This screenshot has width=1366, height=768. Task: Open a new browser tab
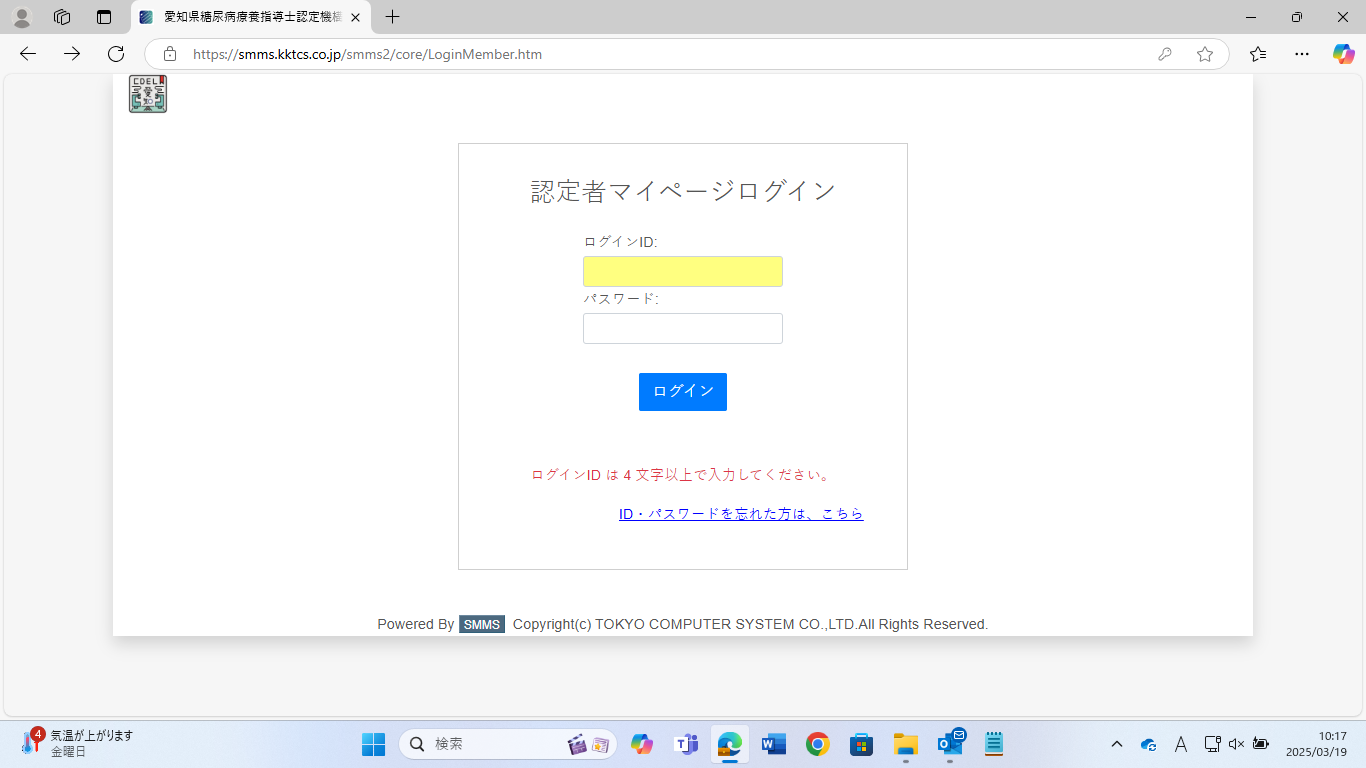pos(393,17)
